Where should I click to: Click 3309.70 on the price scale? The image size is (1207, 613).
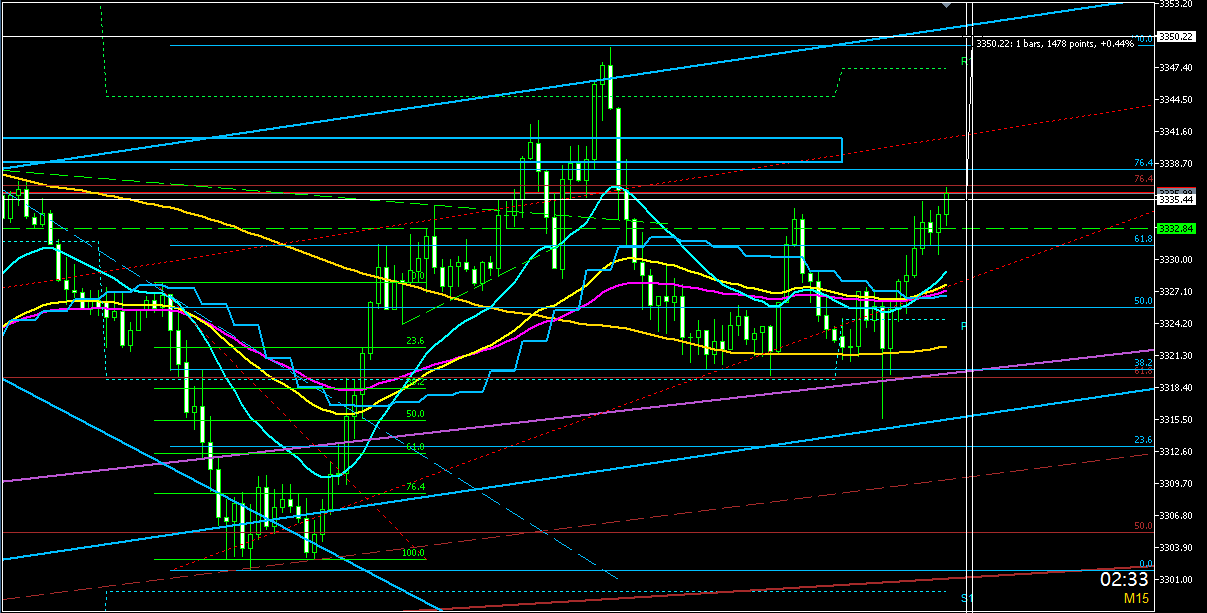click(1175, 484)
